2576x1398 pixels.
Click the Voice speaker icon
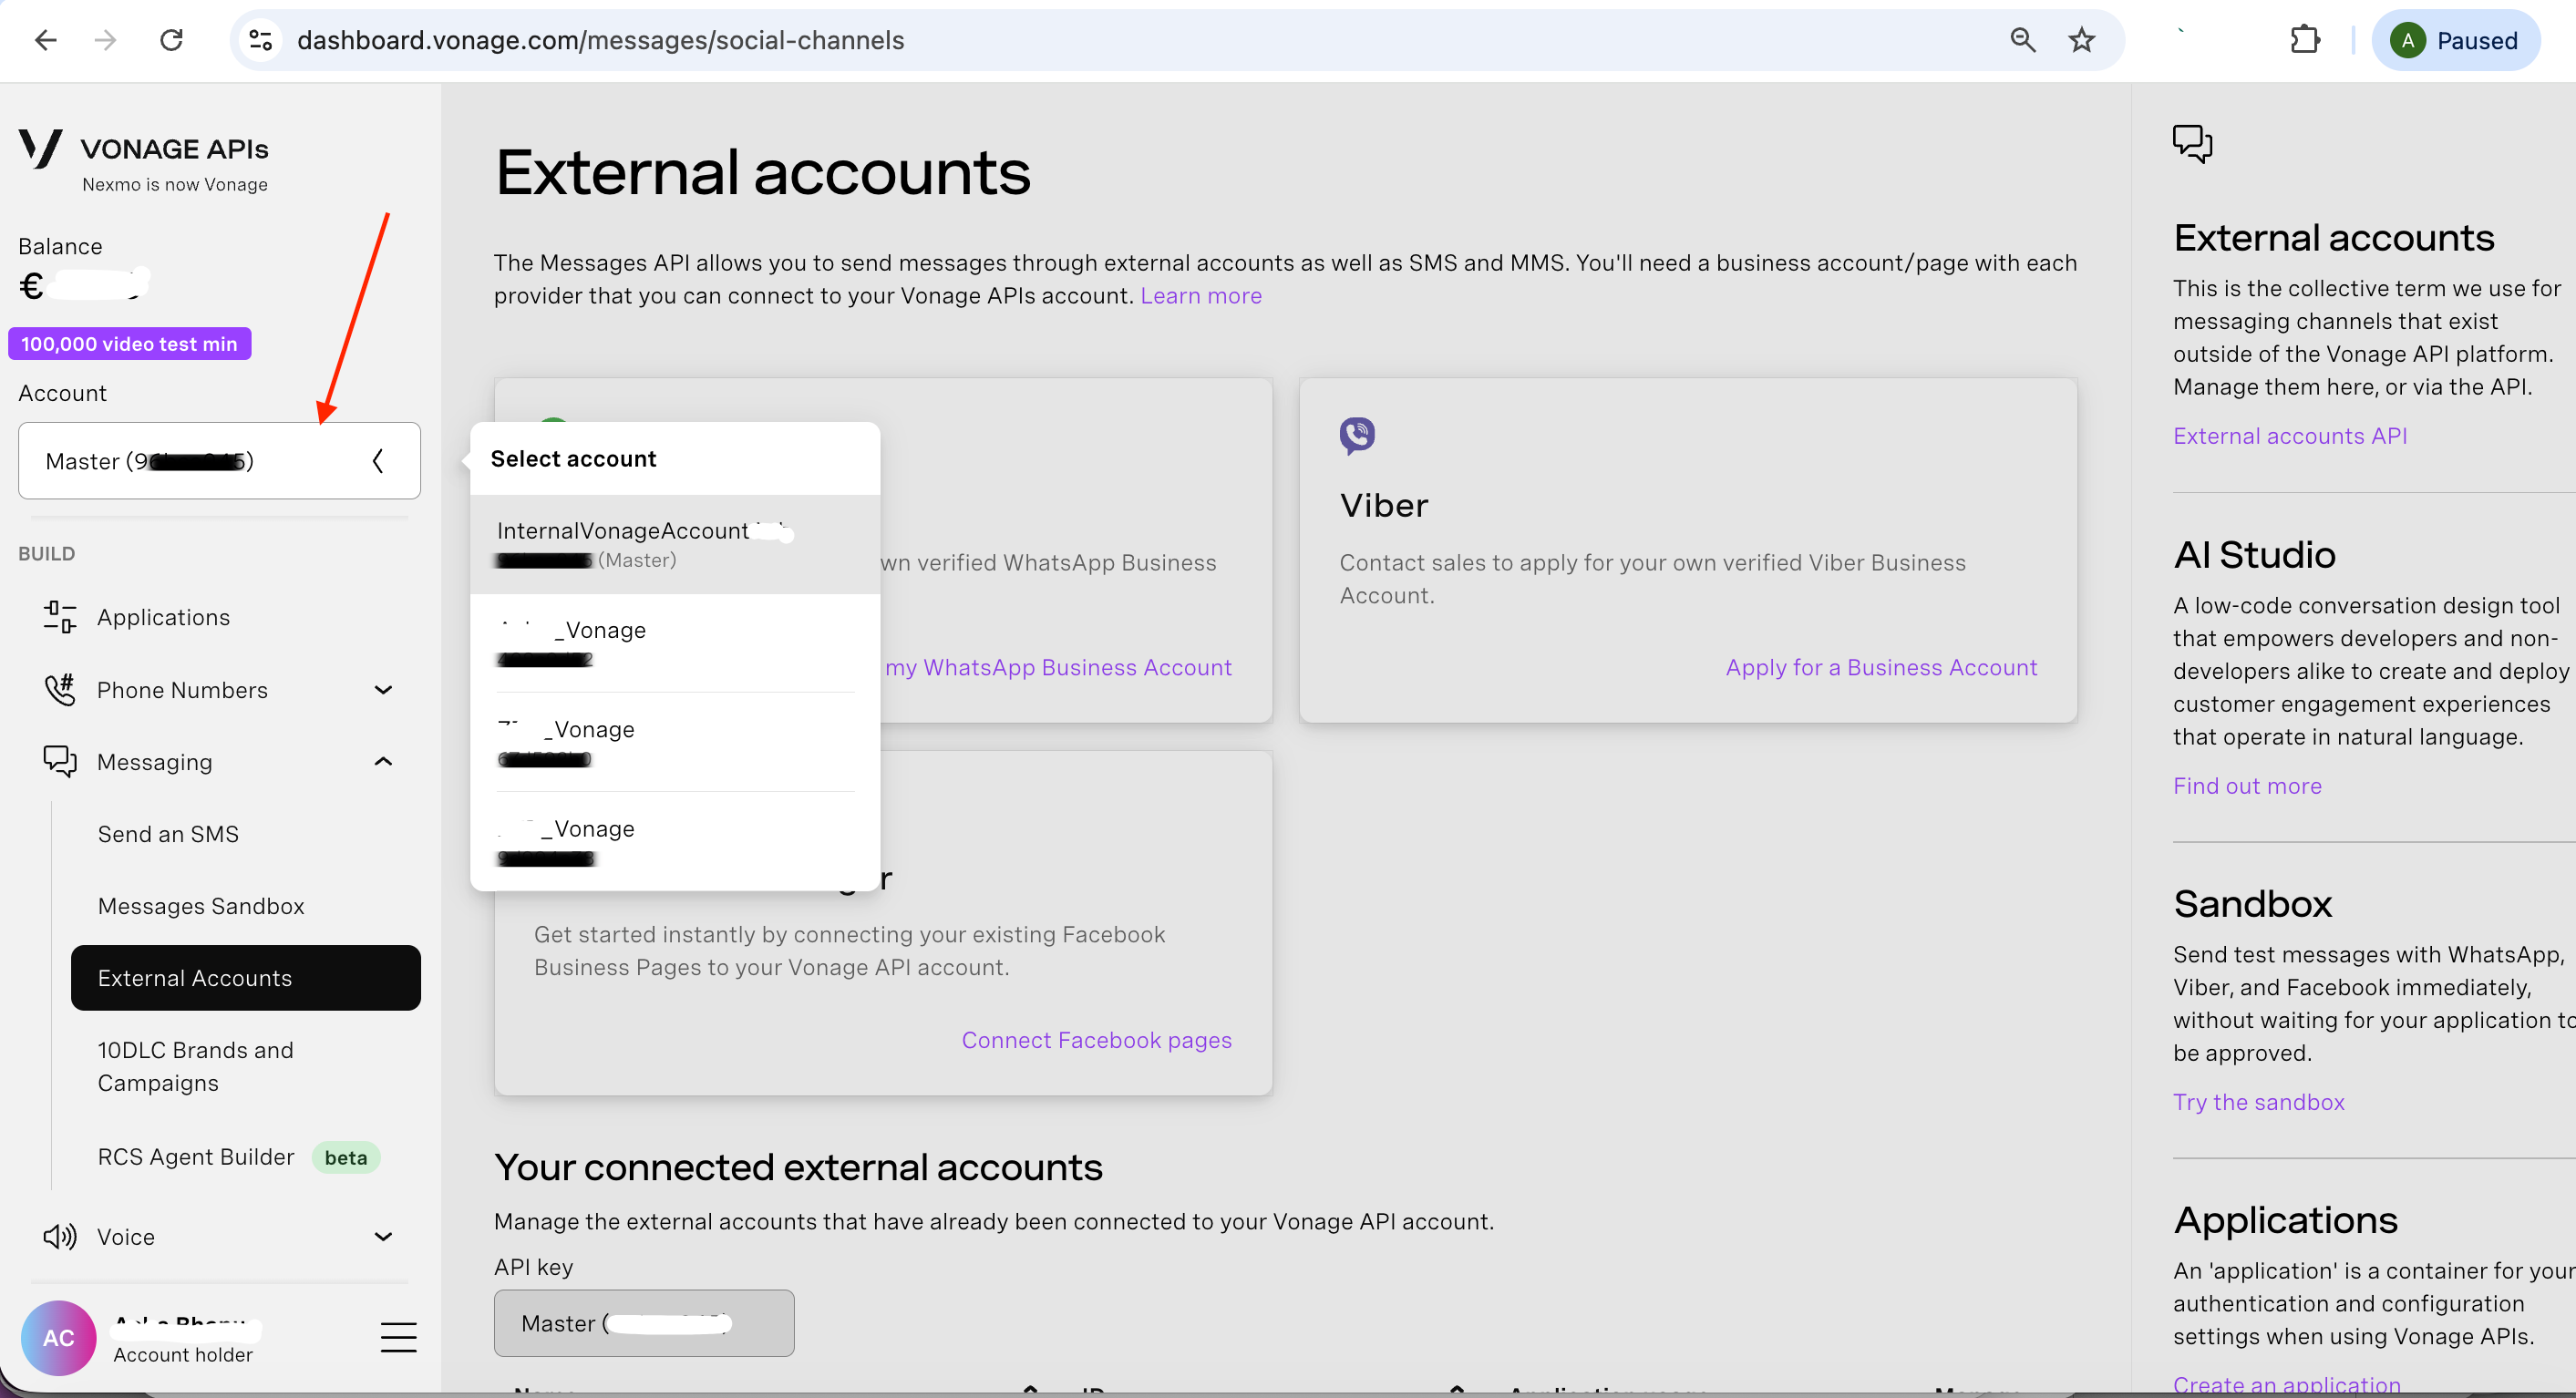60,1237
